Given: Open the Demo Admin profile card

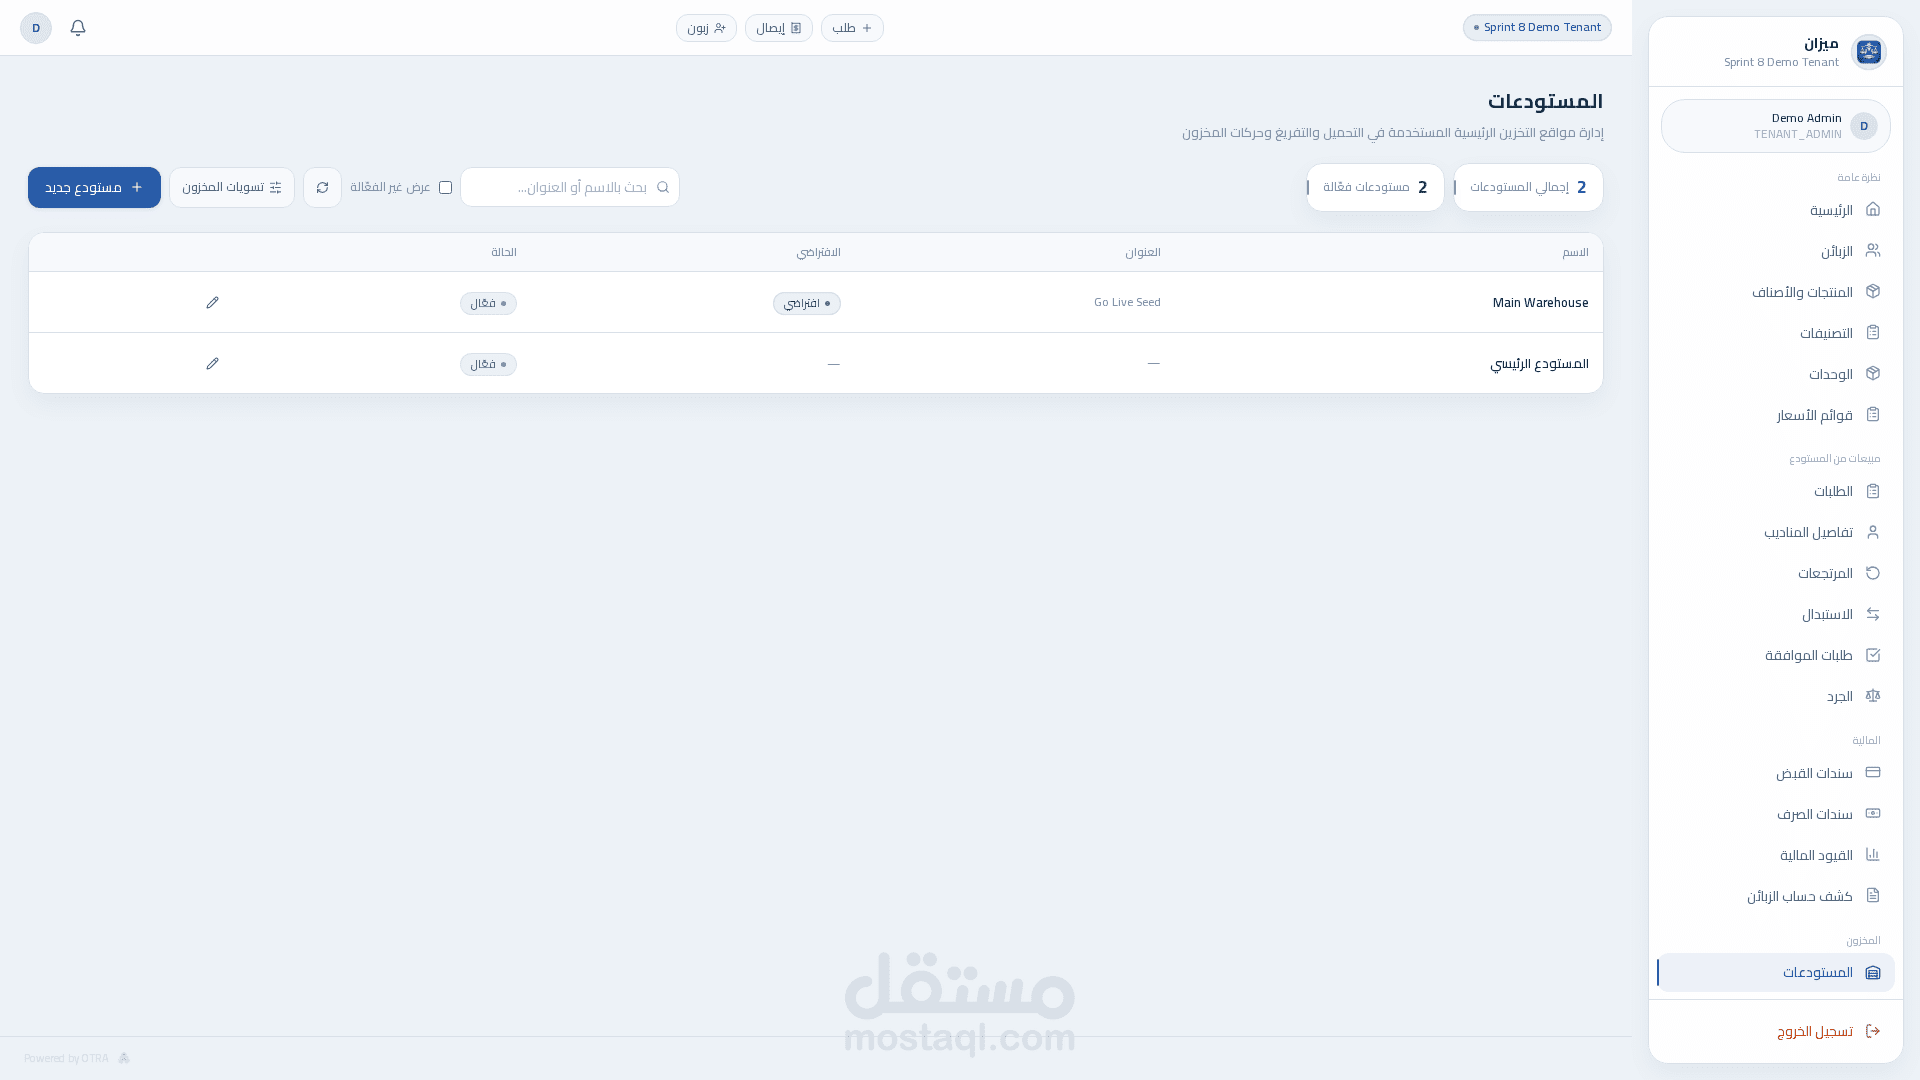Looking at the screenshot, I should click(x=1775, y=126).
